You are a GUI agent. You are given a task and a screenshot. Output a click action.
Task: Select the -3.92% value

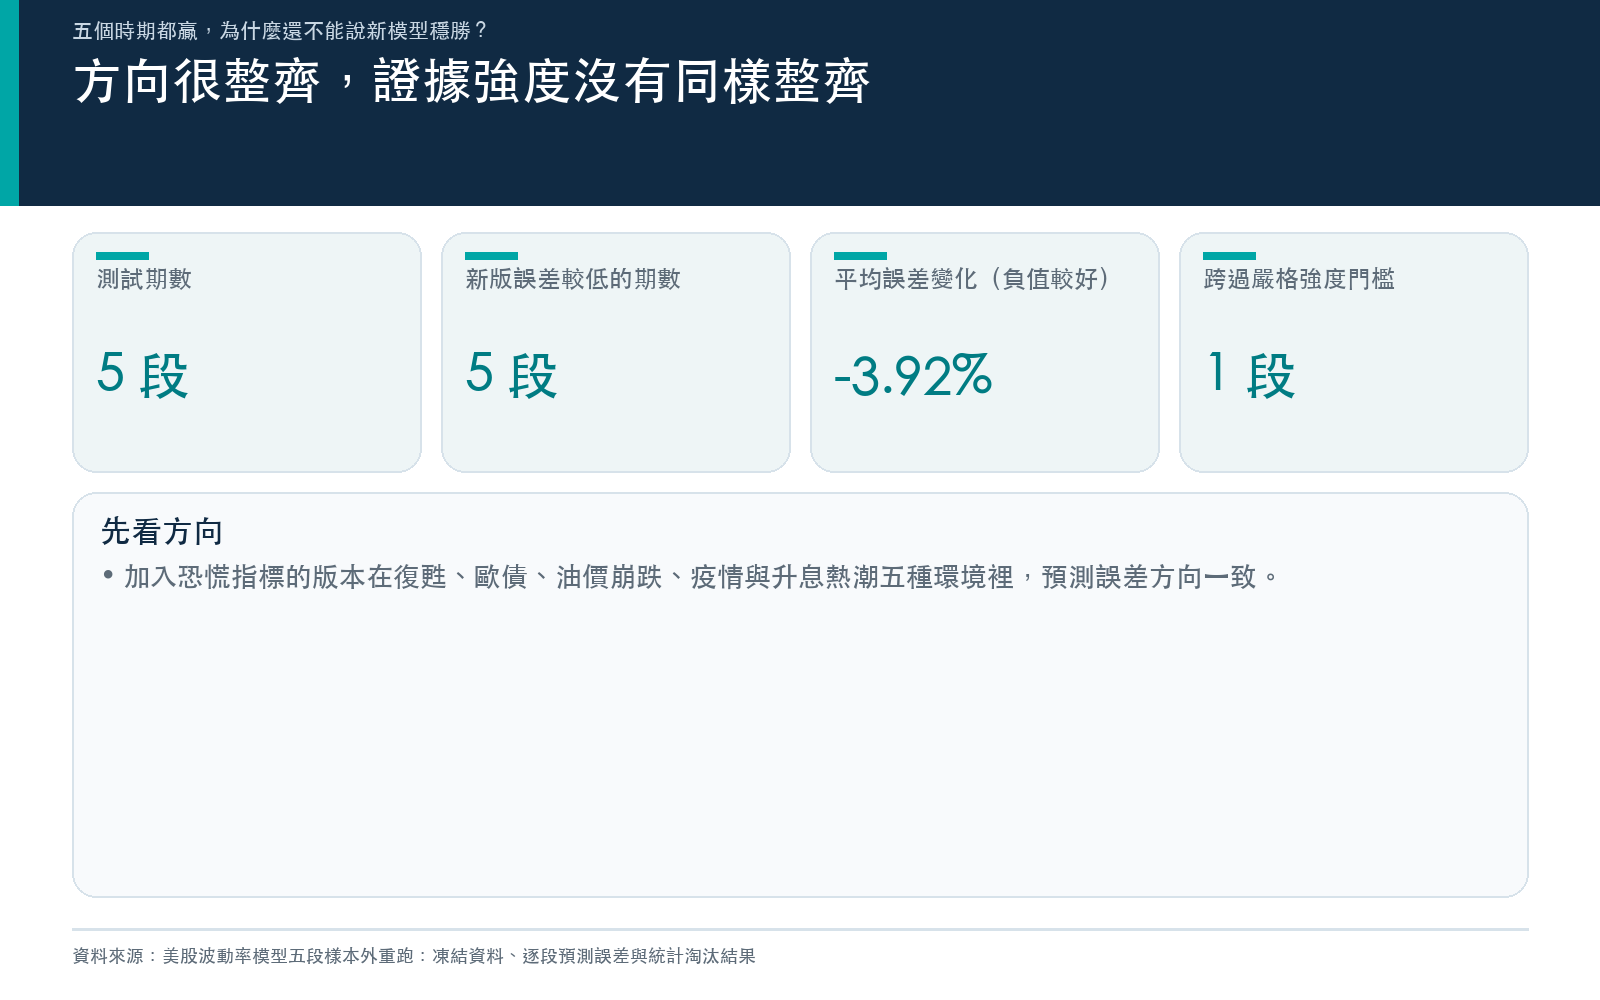click(x=913, y=375)
